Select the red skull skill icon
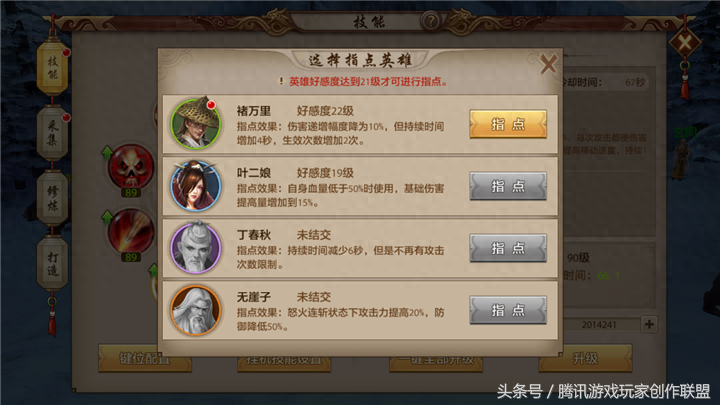Screen dimensions: 720x405 (131, 167)
